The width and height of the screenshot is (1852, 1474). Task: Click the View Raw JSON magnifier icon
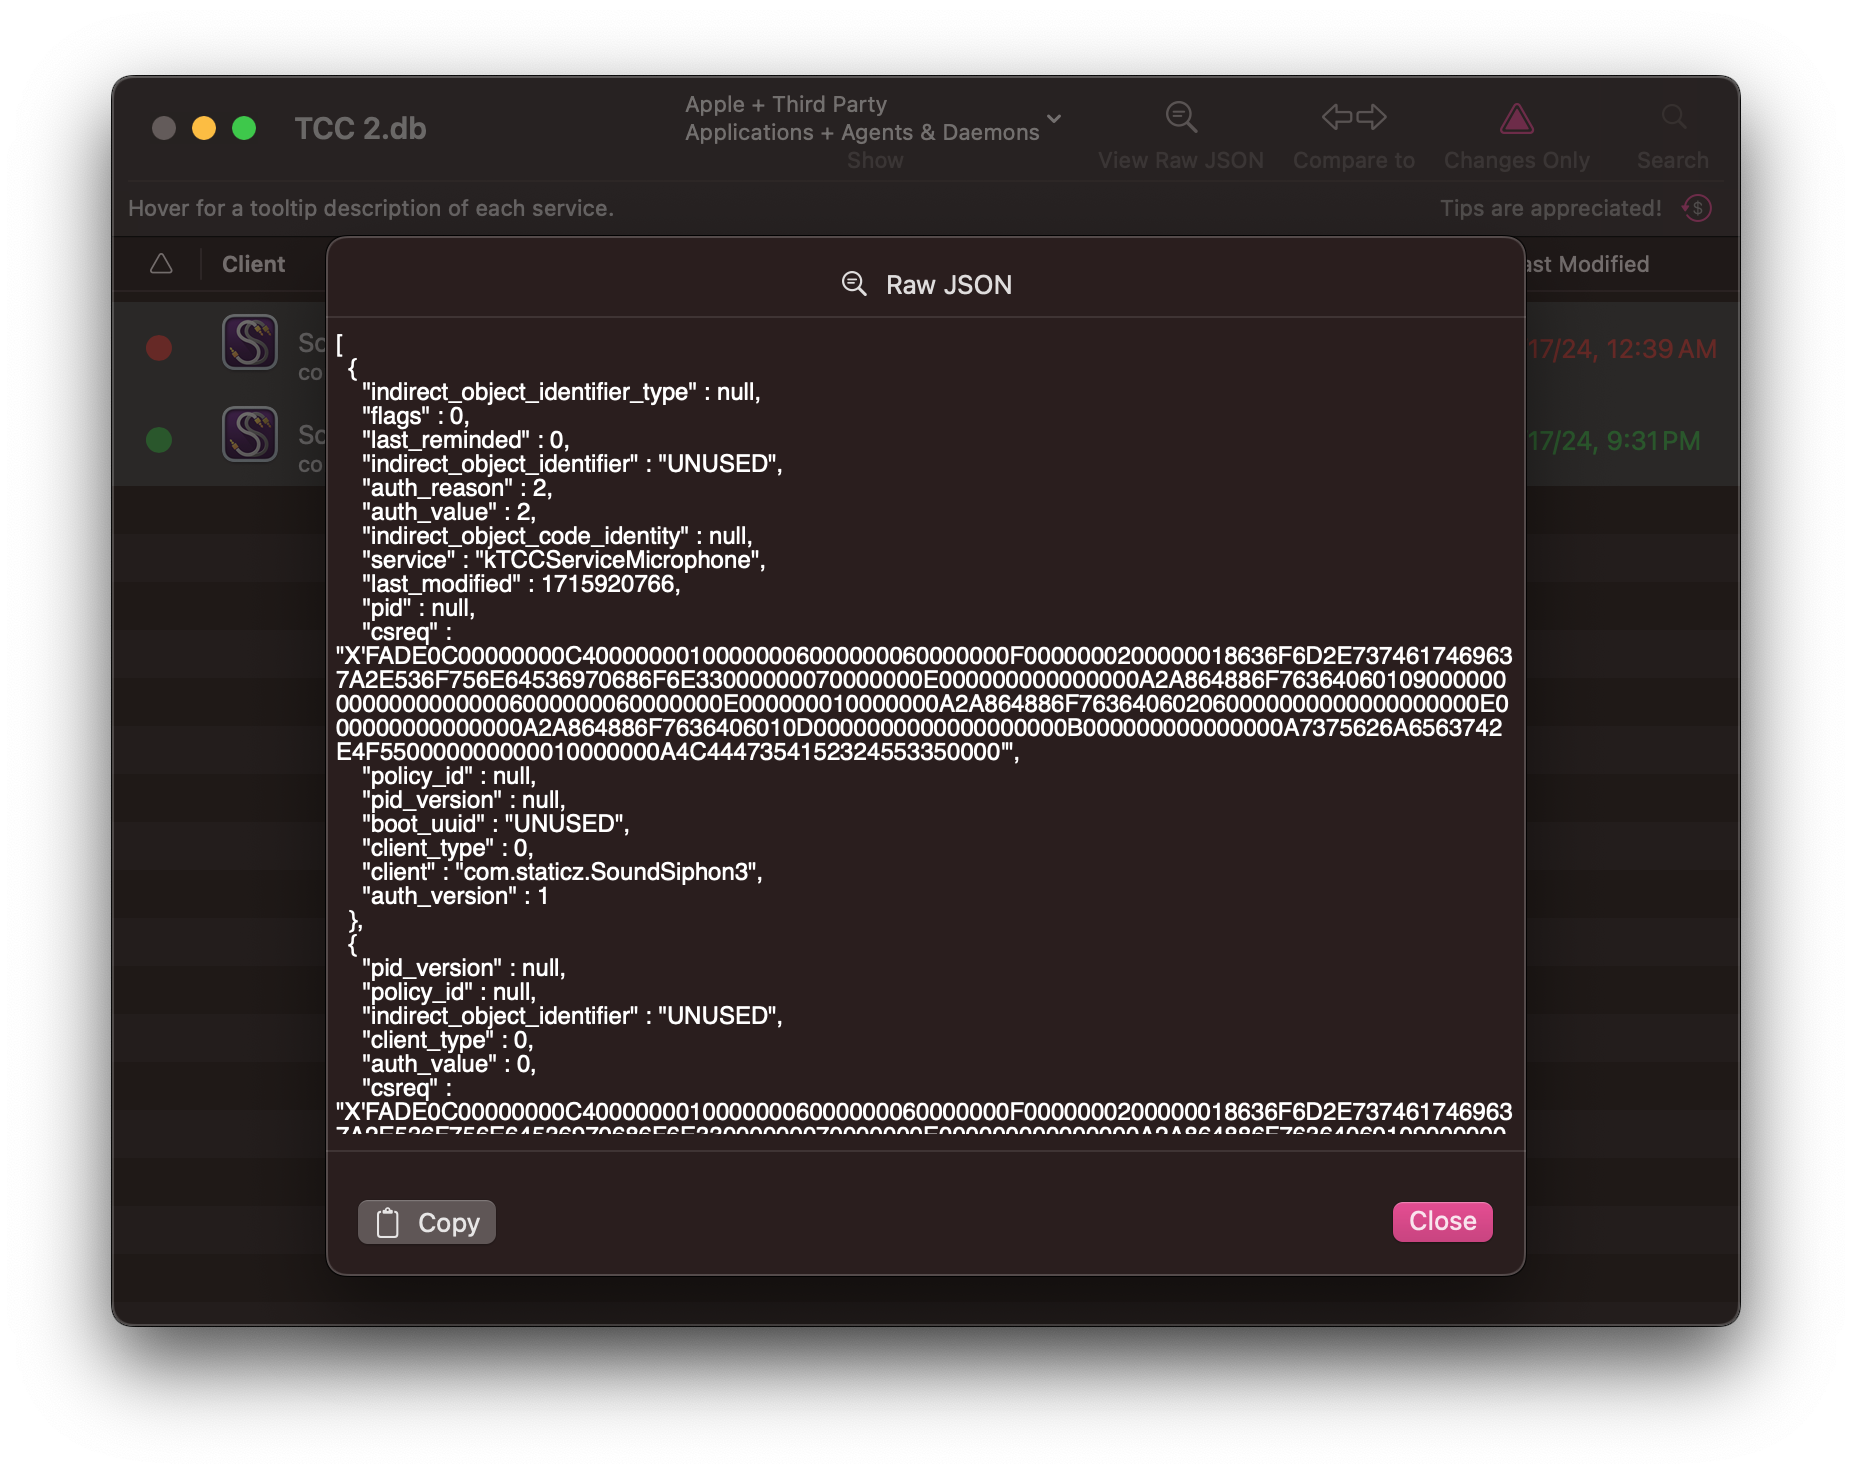pos(1181,118)
